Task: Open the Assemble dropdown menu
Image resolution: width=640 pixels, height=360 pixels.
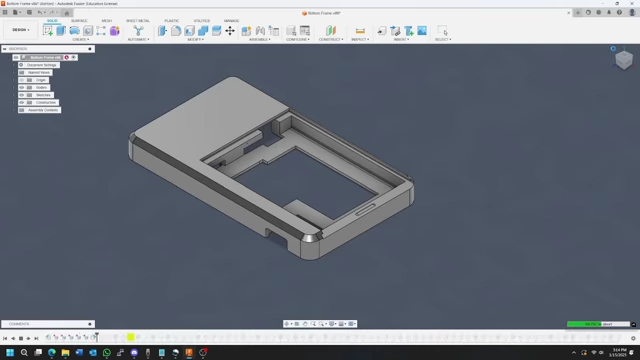Action: point(260,40)
